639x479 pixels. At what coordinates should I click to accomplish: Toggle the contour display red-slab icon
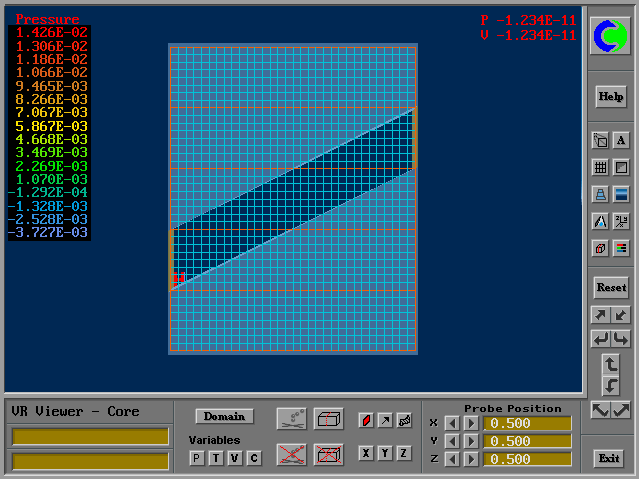(366, 421)
